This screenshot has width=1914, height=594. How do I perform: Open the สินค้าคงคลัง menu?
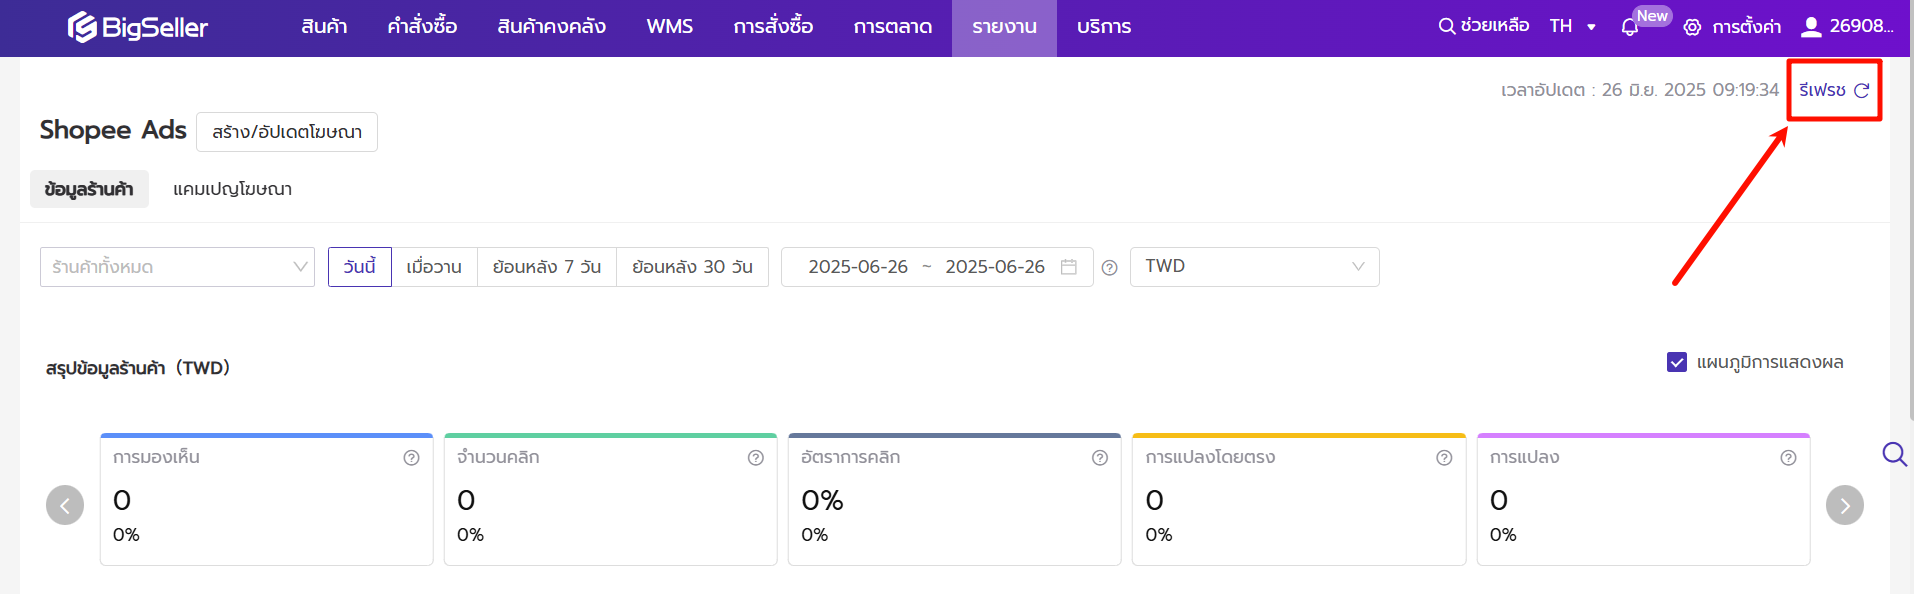[551, 27]
